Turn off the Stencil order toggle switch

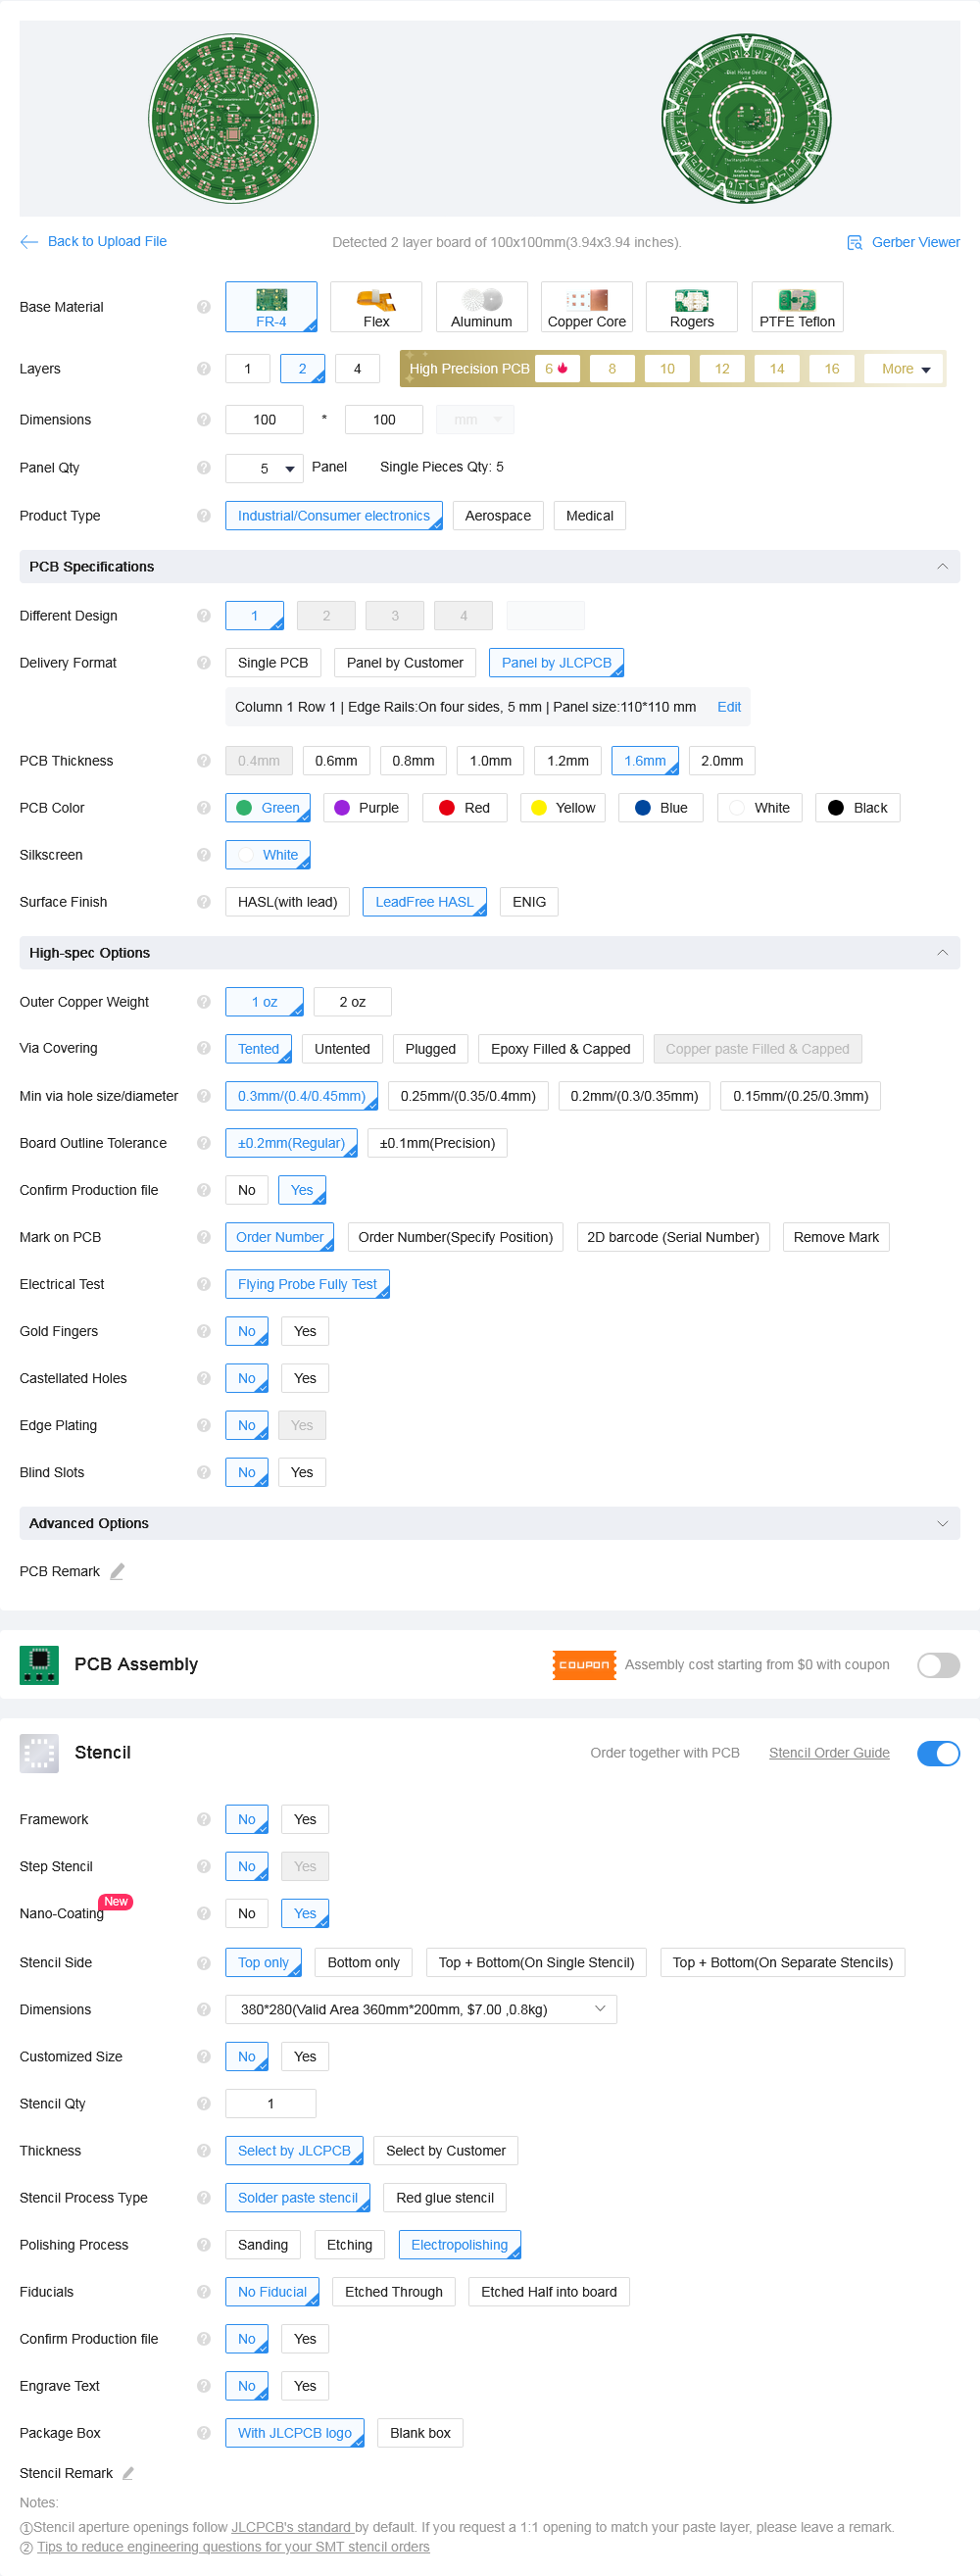938,1753
